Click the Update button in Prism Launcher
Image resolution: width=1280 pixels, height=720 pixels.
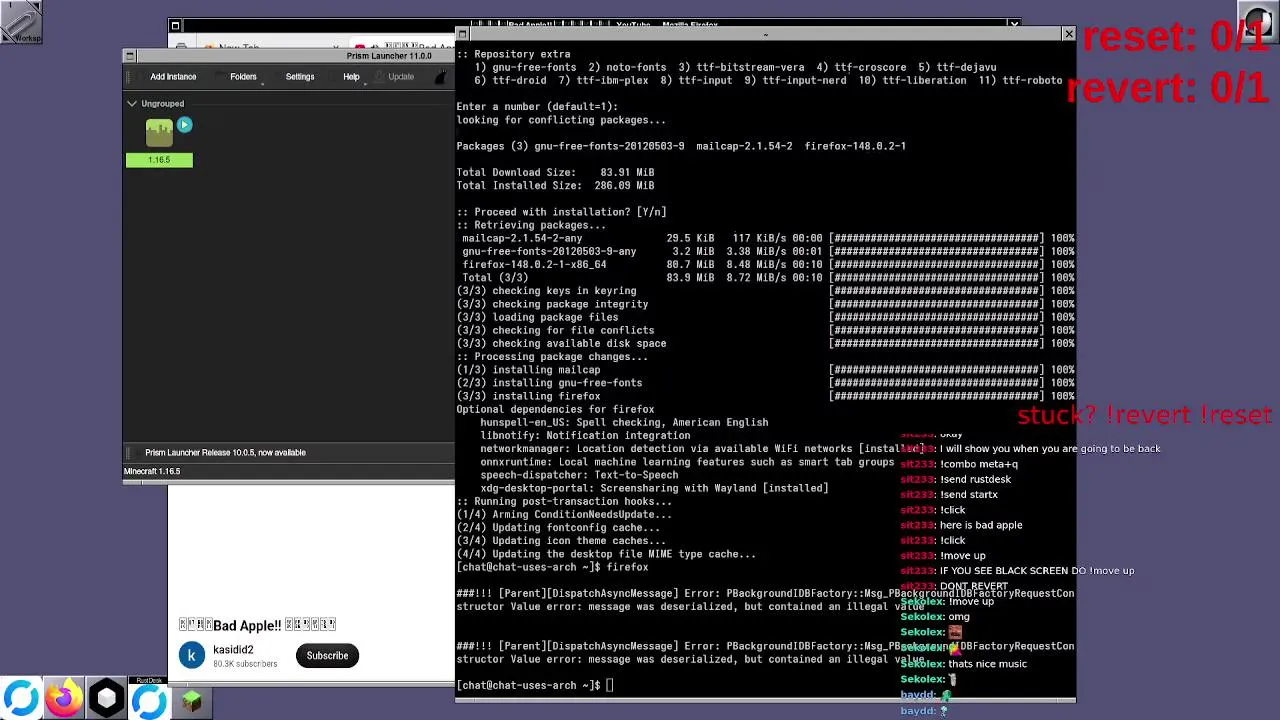point(401,77)
